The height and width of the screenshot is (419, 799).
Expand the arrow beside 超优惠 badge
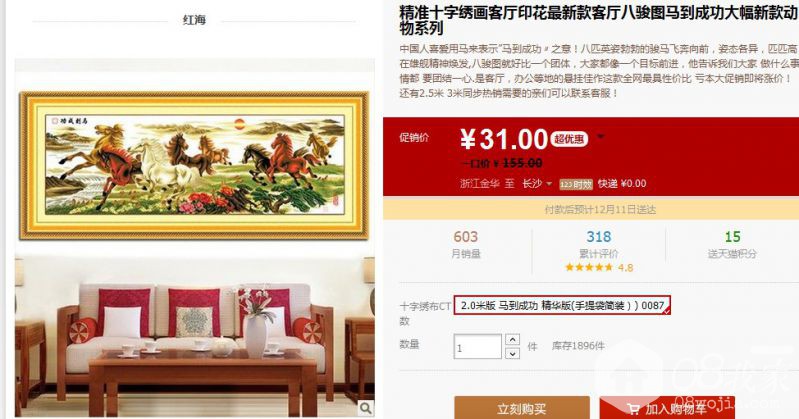tap(601, 137)
